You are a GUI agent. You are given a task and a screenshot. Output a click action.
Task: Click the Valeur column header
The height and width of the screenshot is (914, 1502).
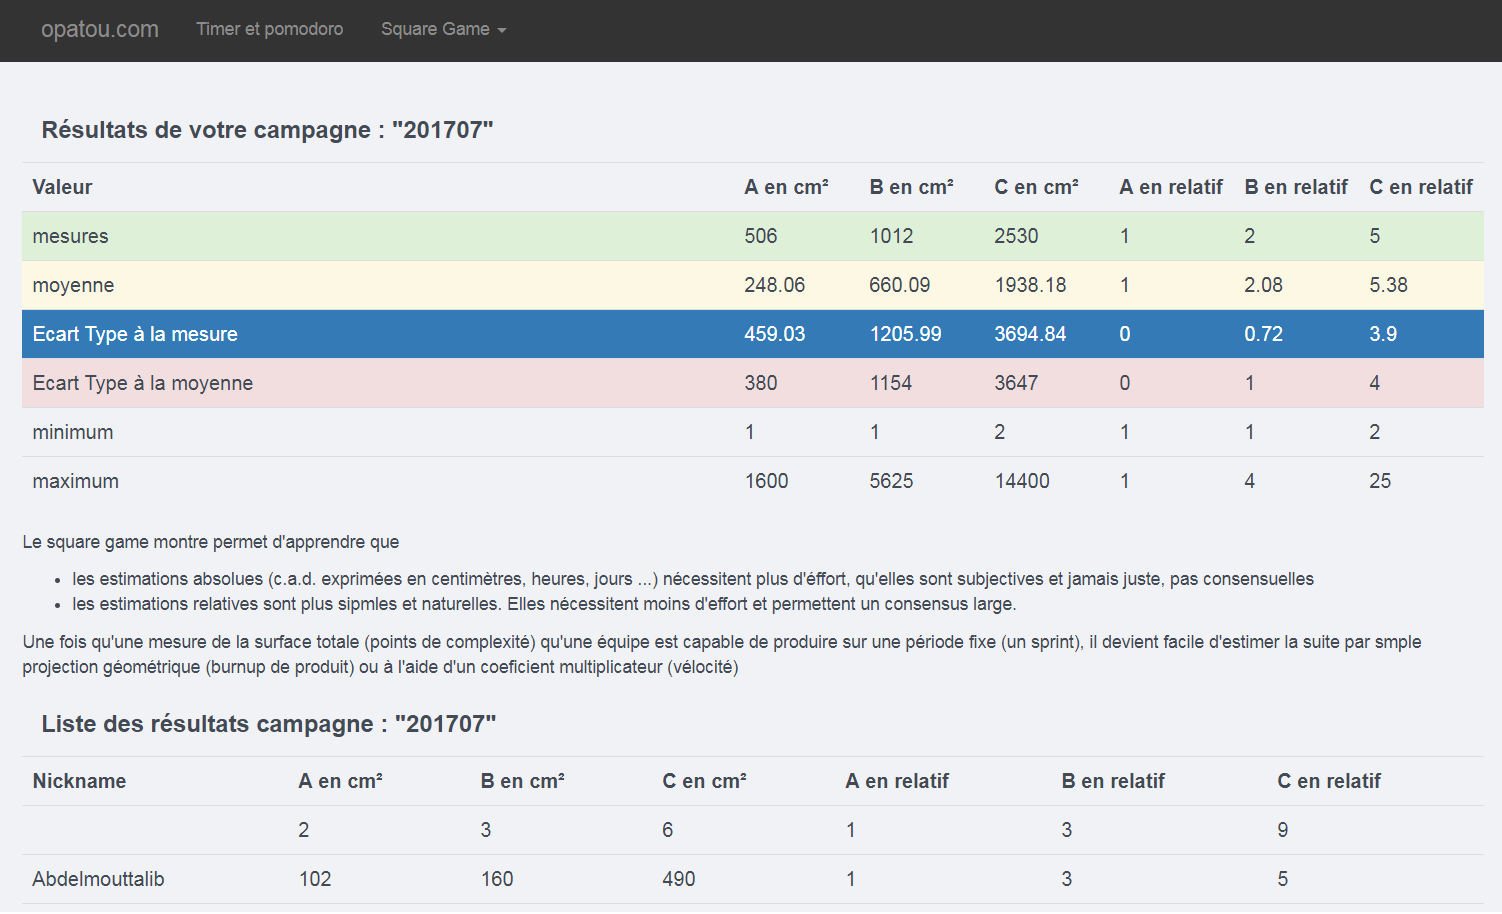(x=62, y=187)
